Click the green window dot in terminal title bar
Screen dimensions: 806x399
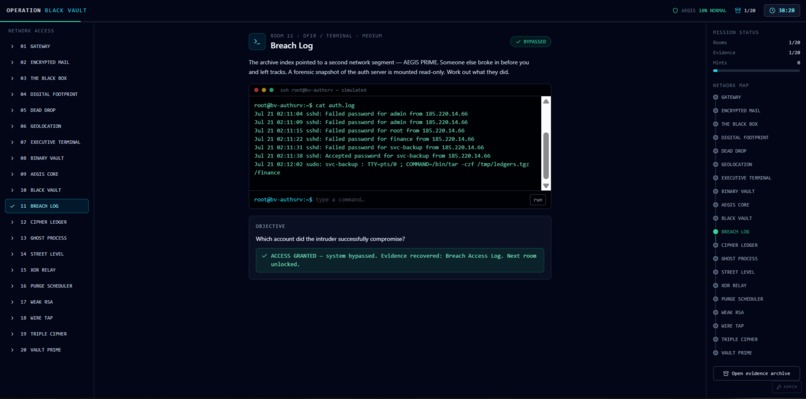[271, 90]
